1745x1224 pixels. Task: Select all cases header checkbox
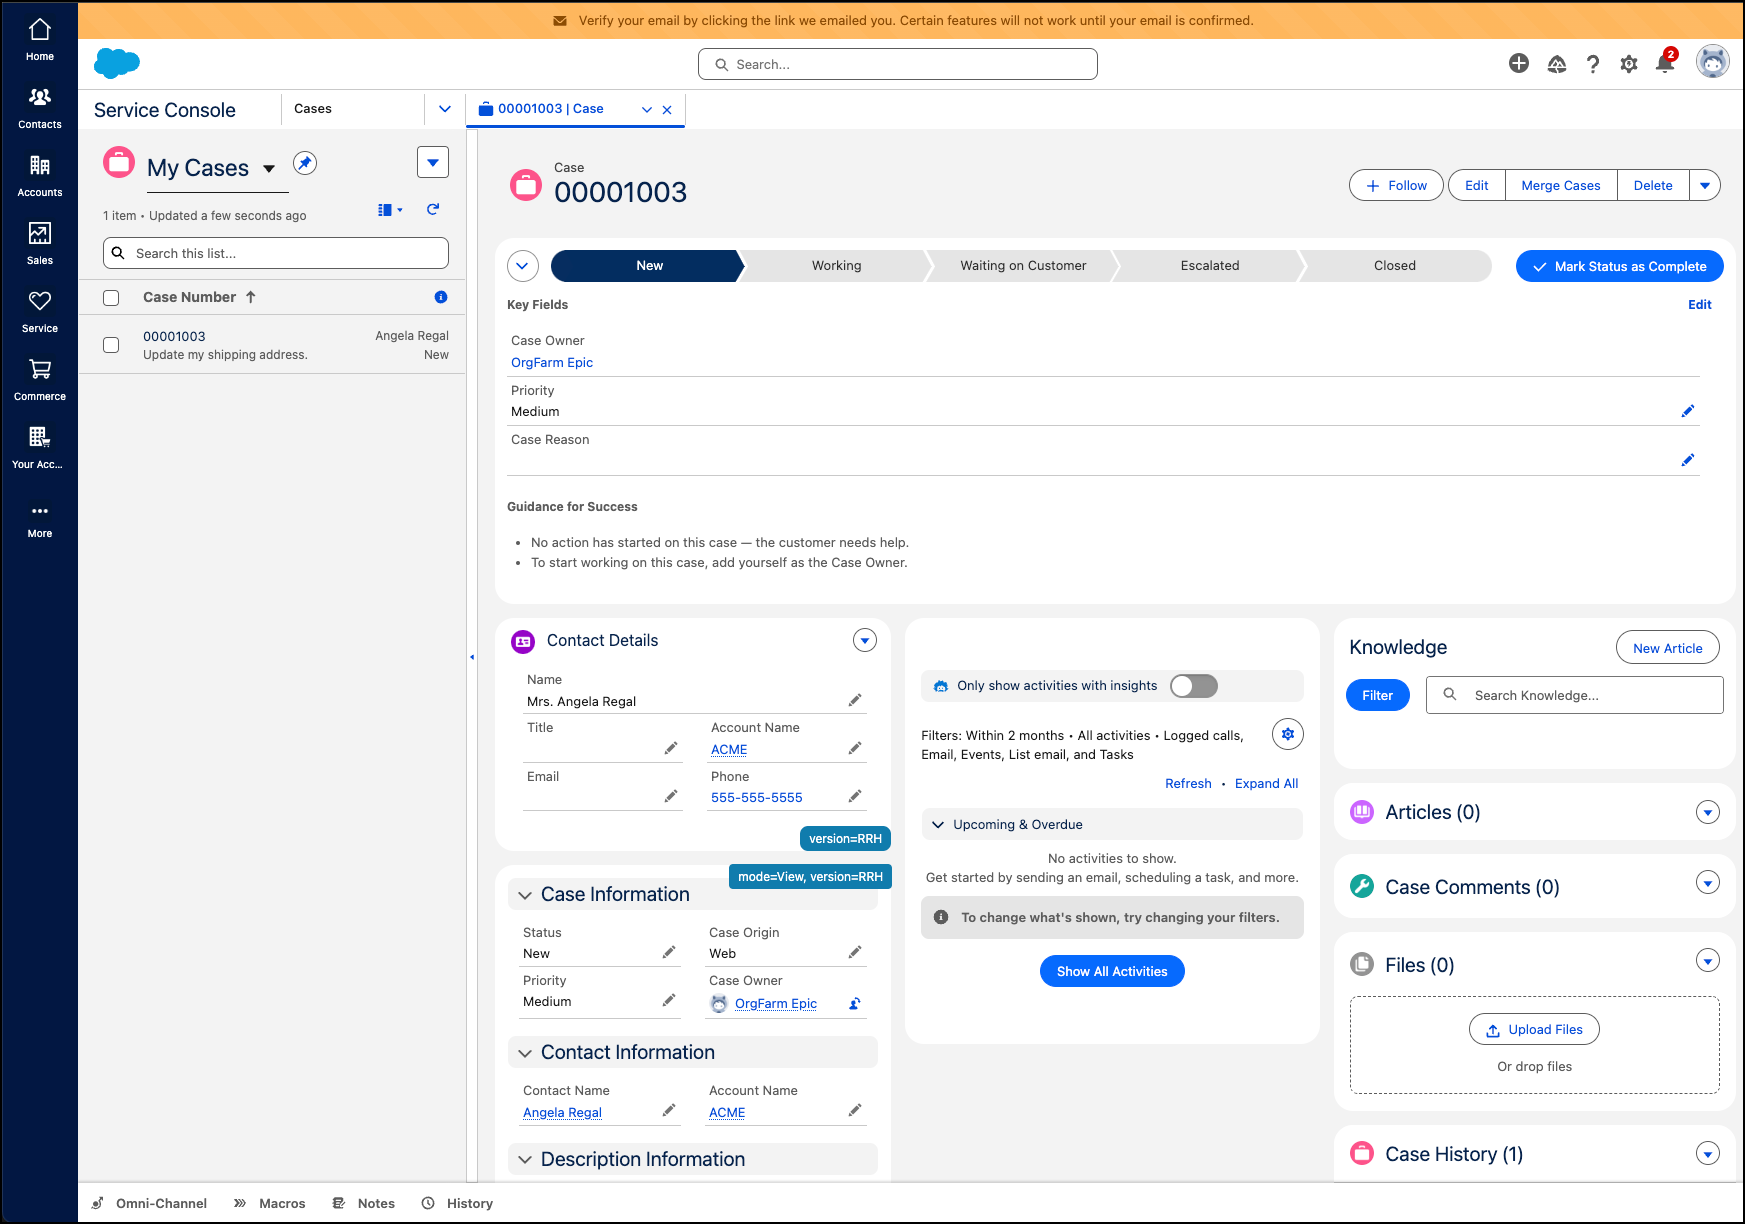pyautogui.click(x=111, y=298)
